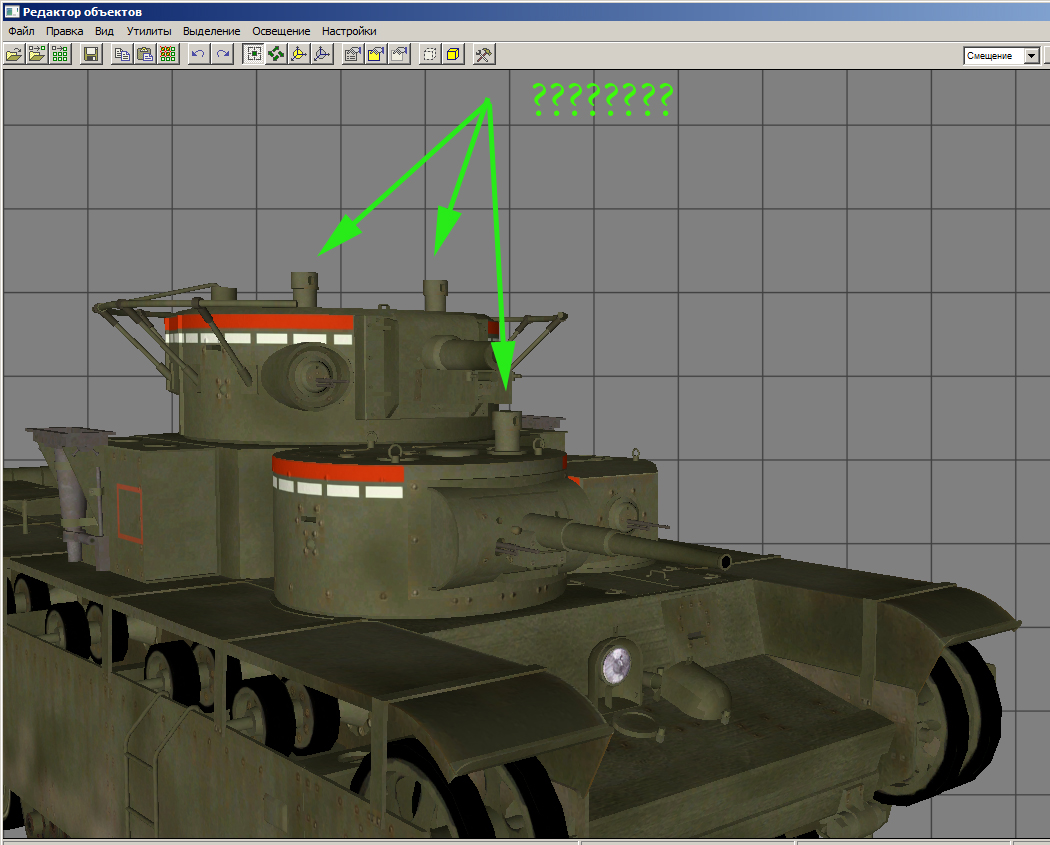Click the copy documents icon

(x=122, y=54)
